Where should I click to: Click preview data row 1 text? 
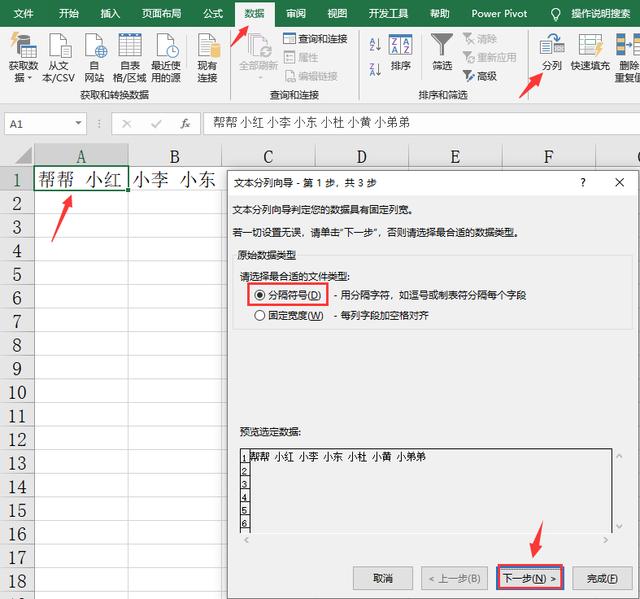pos(337,456)
